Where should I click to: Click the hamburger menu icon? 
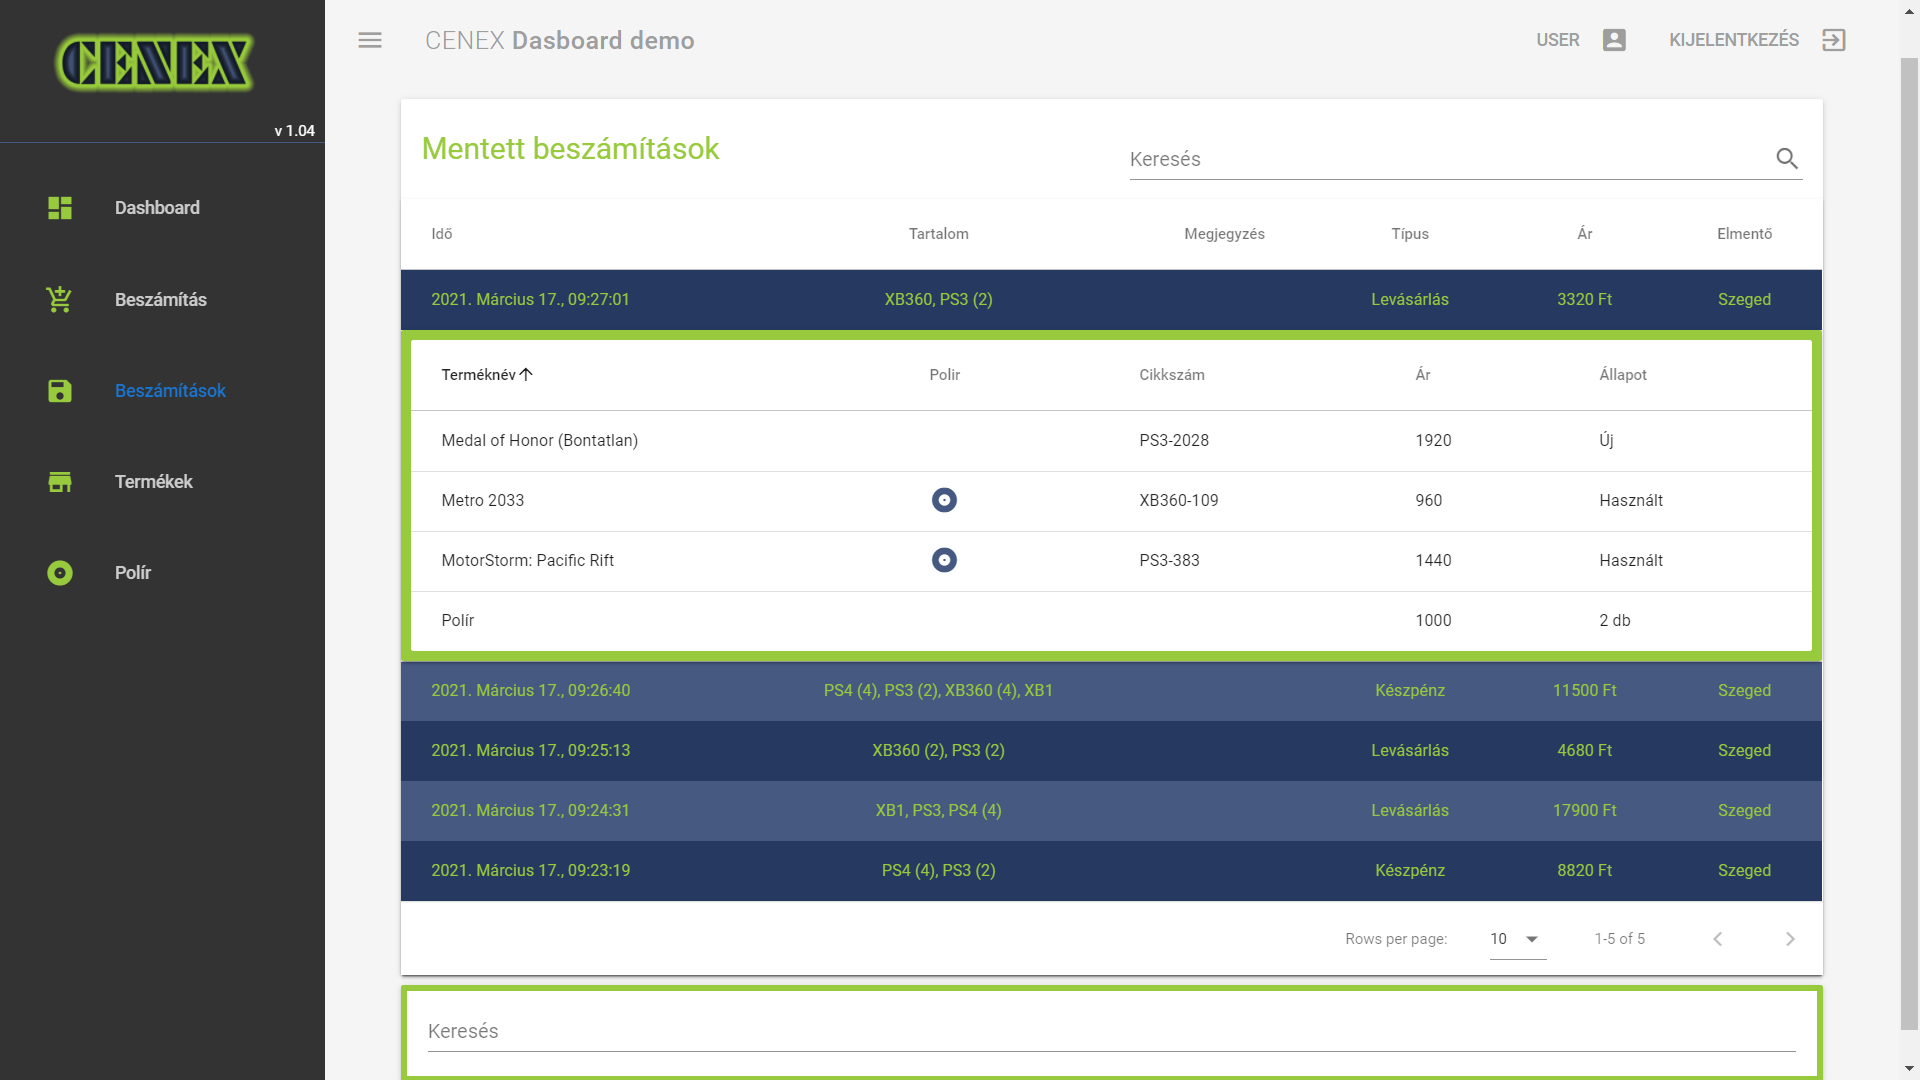point(370,40)
